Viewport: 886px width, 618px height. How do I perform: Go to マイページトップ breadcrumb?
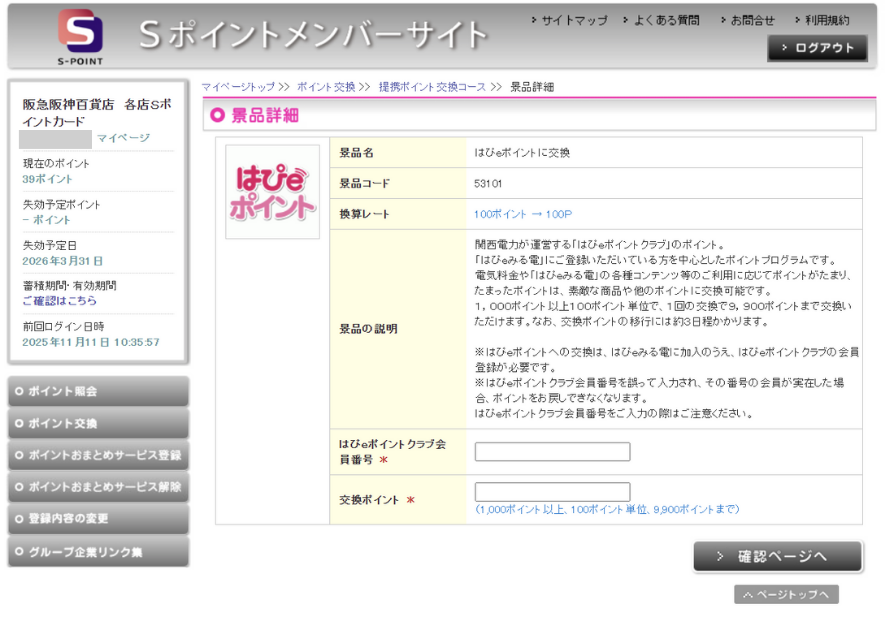point(238,87)
